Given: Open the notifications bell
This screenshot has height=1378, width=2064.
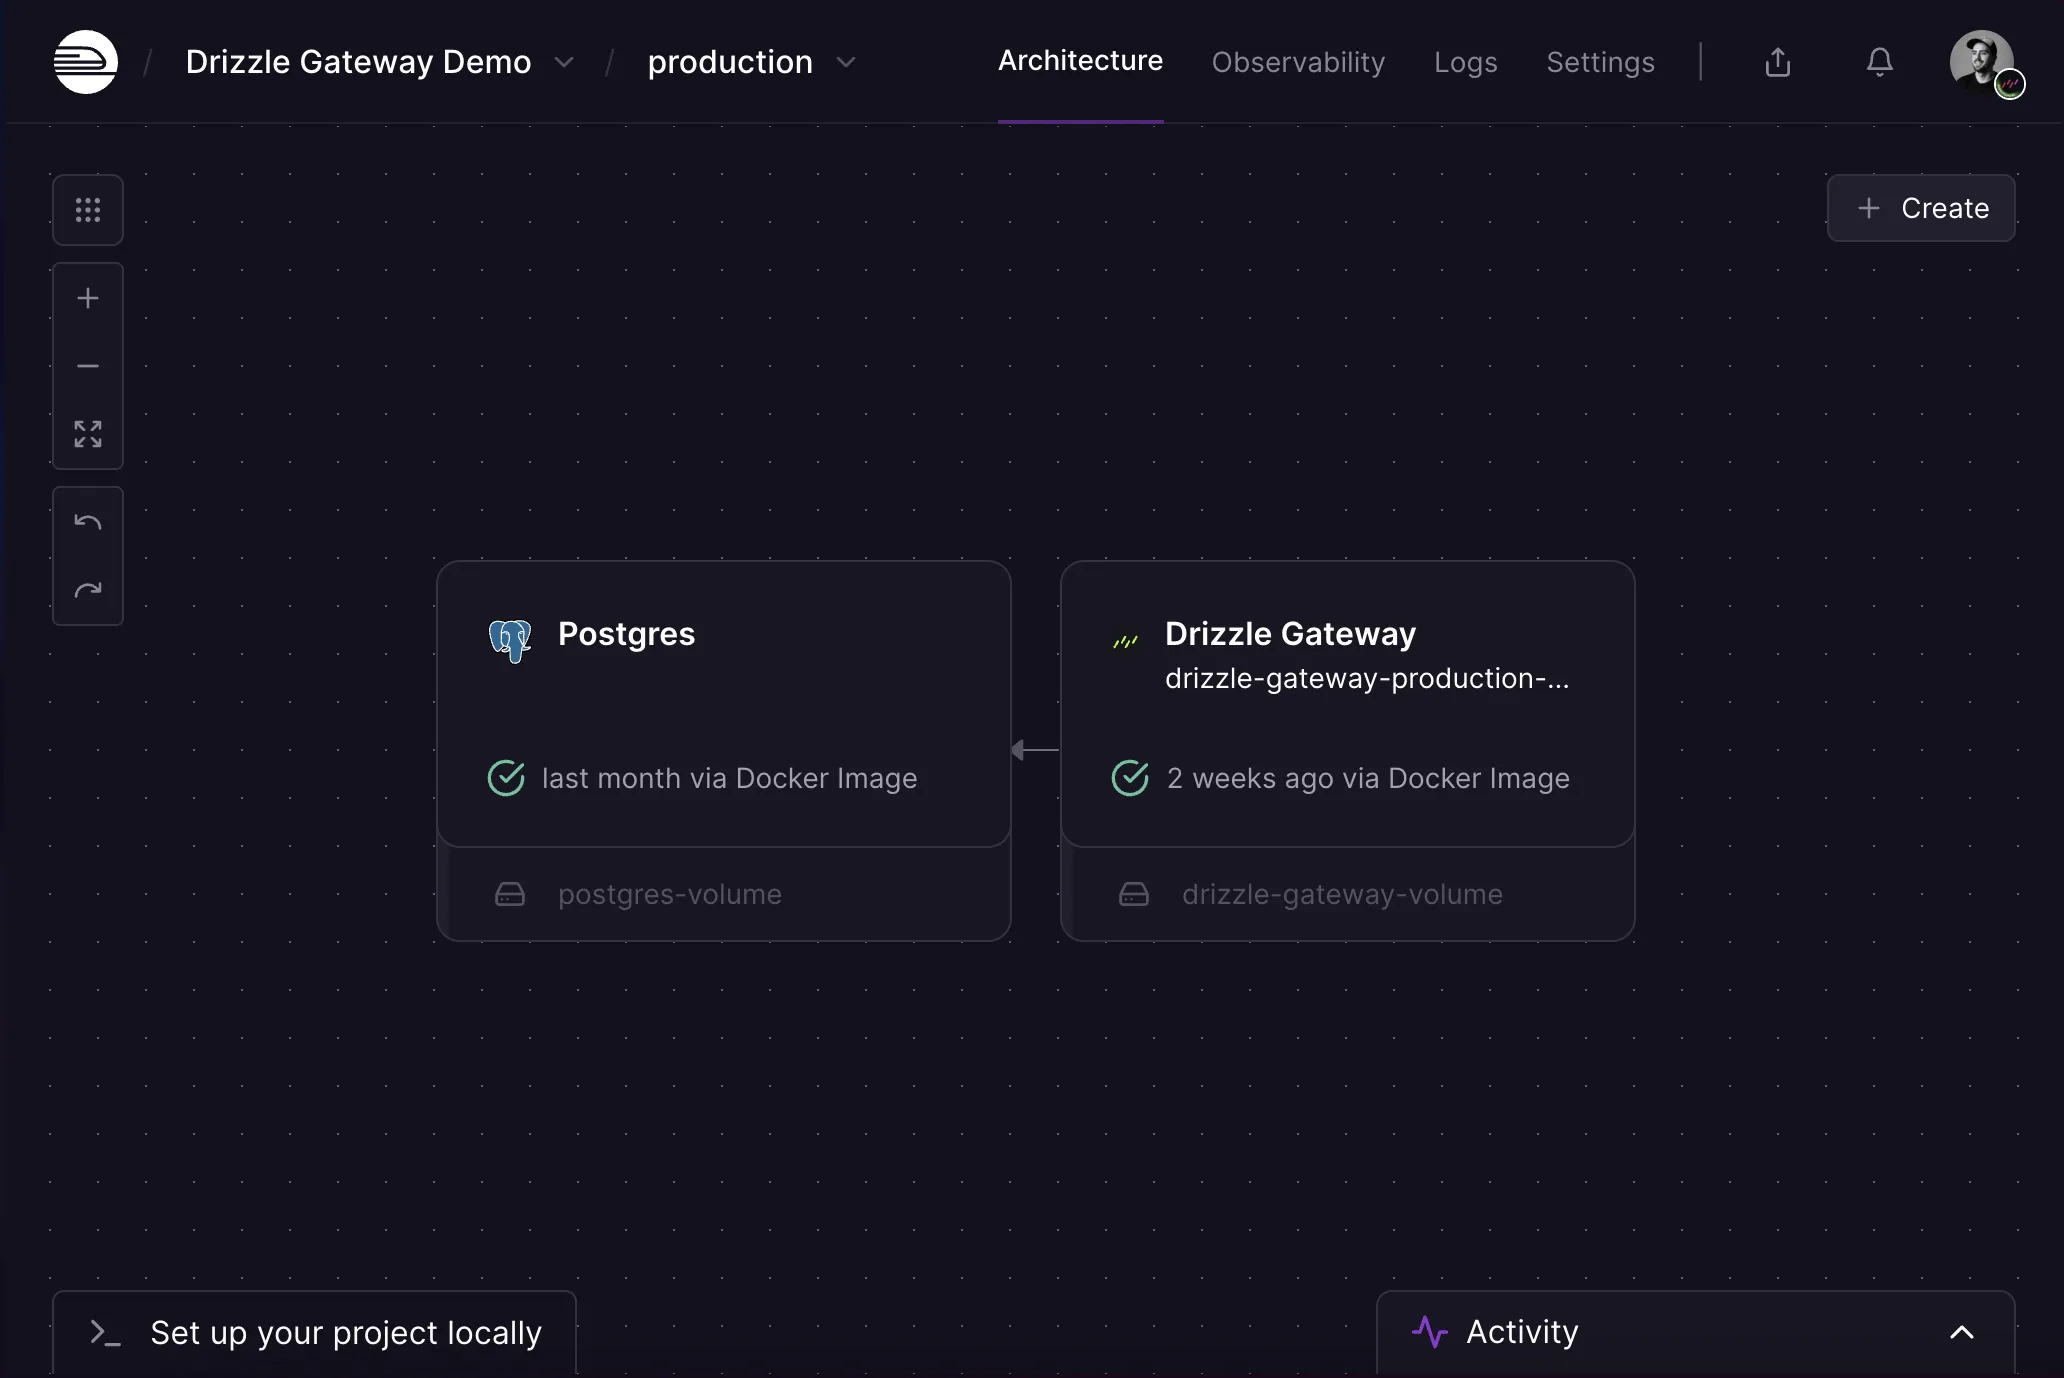Looking at the screenshot, I should coord(1880,62).
